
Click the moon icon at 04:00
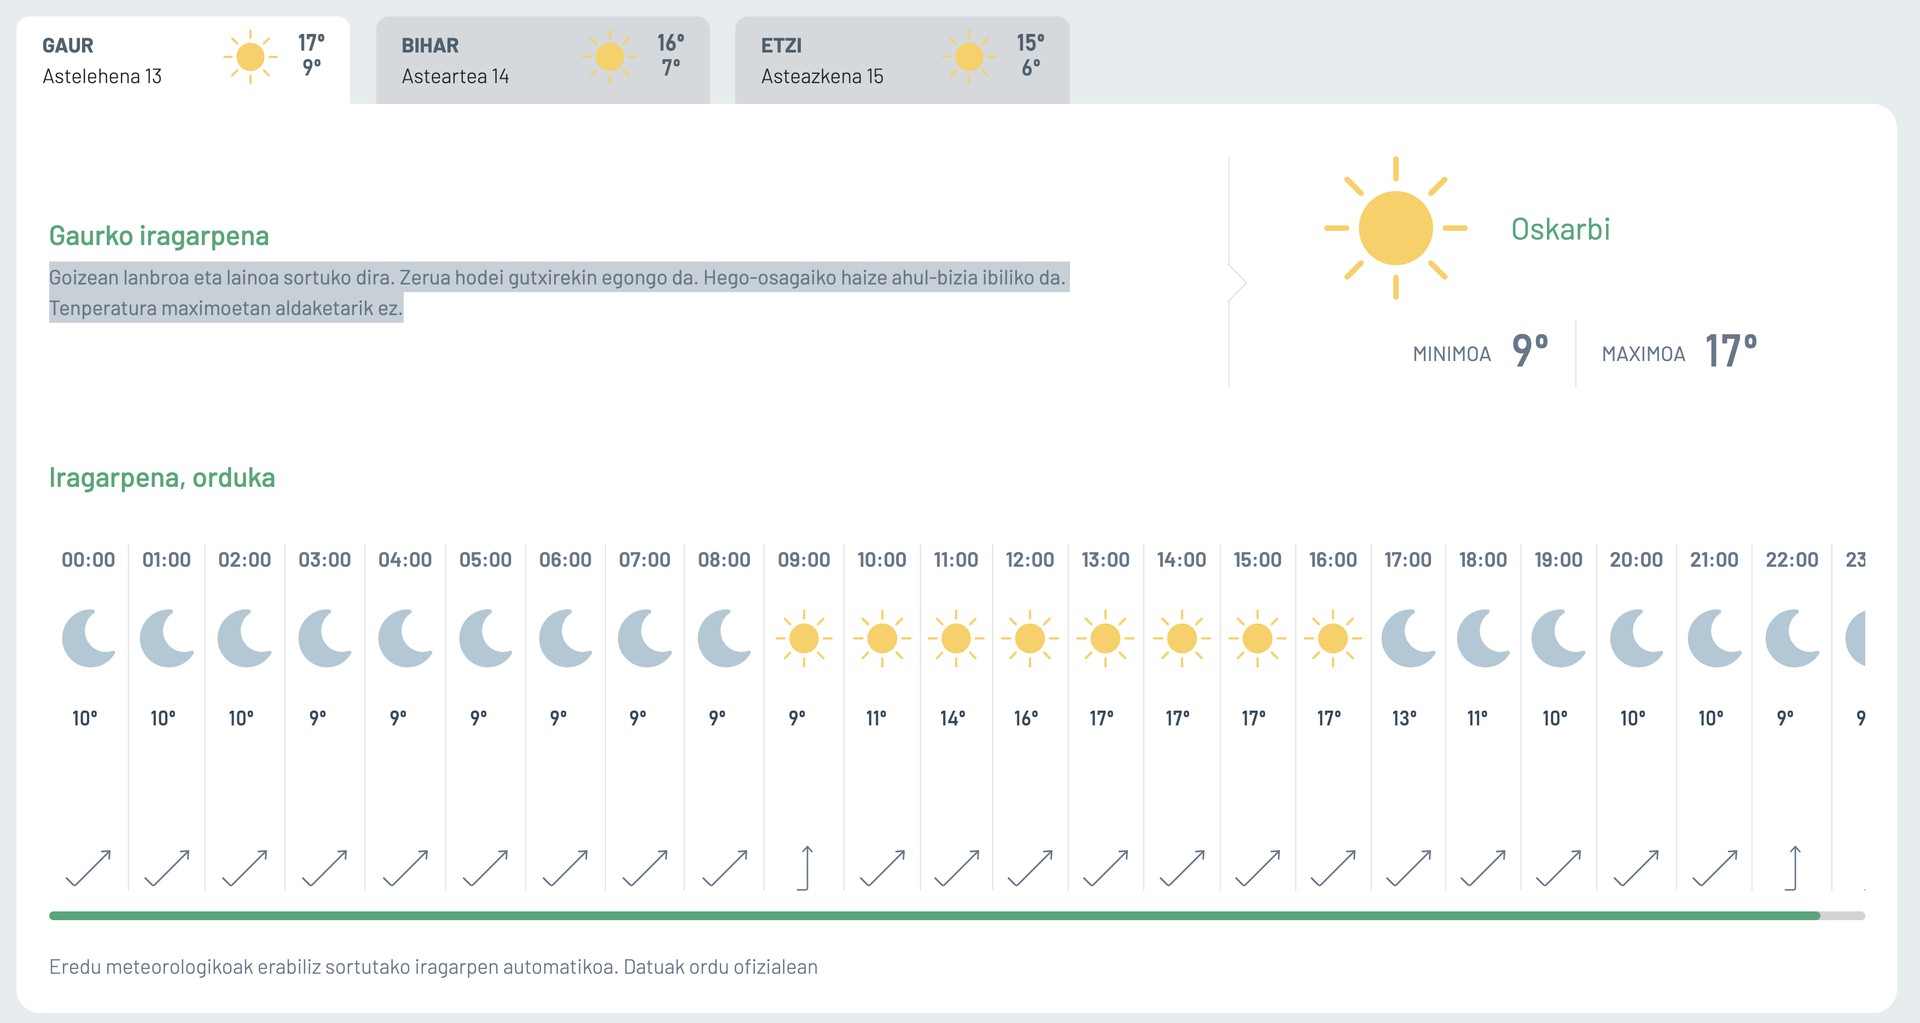coord(405,638)
